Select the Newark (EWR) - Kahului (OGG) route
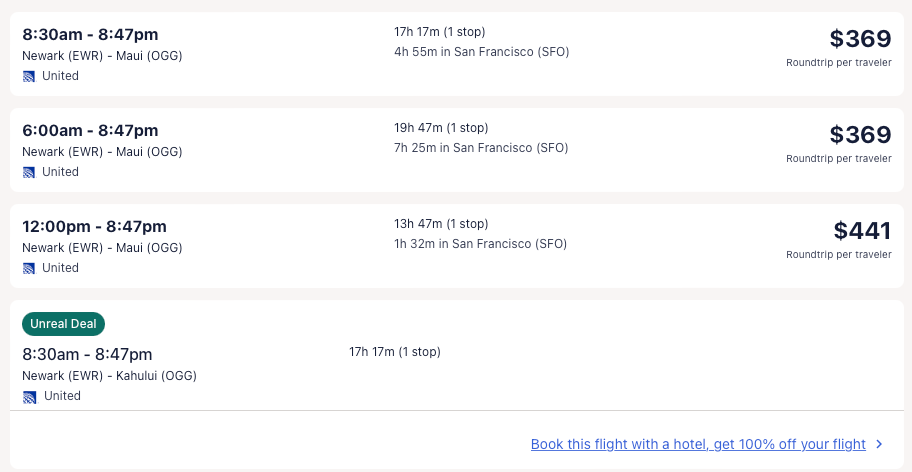 109,376
